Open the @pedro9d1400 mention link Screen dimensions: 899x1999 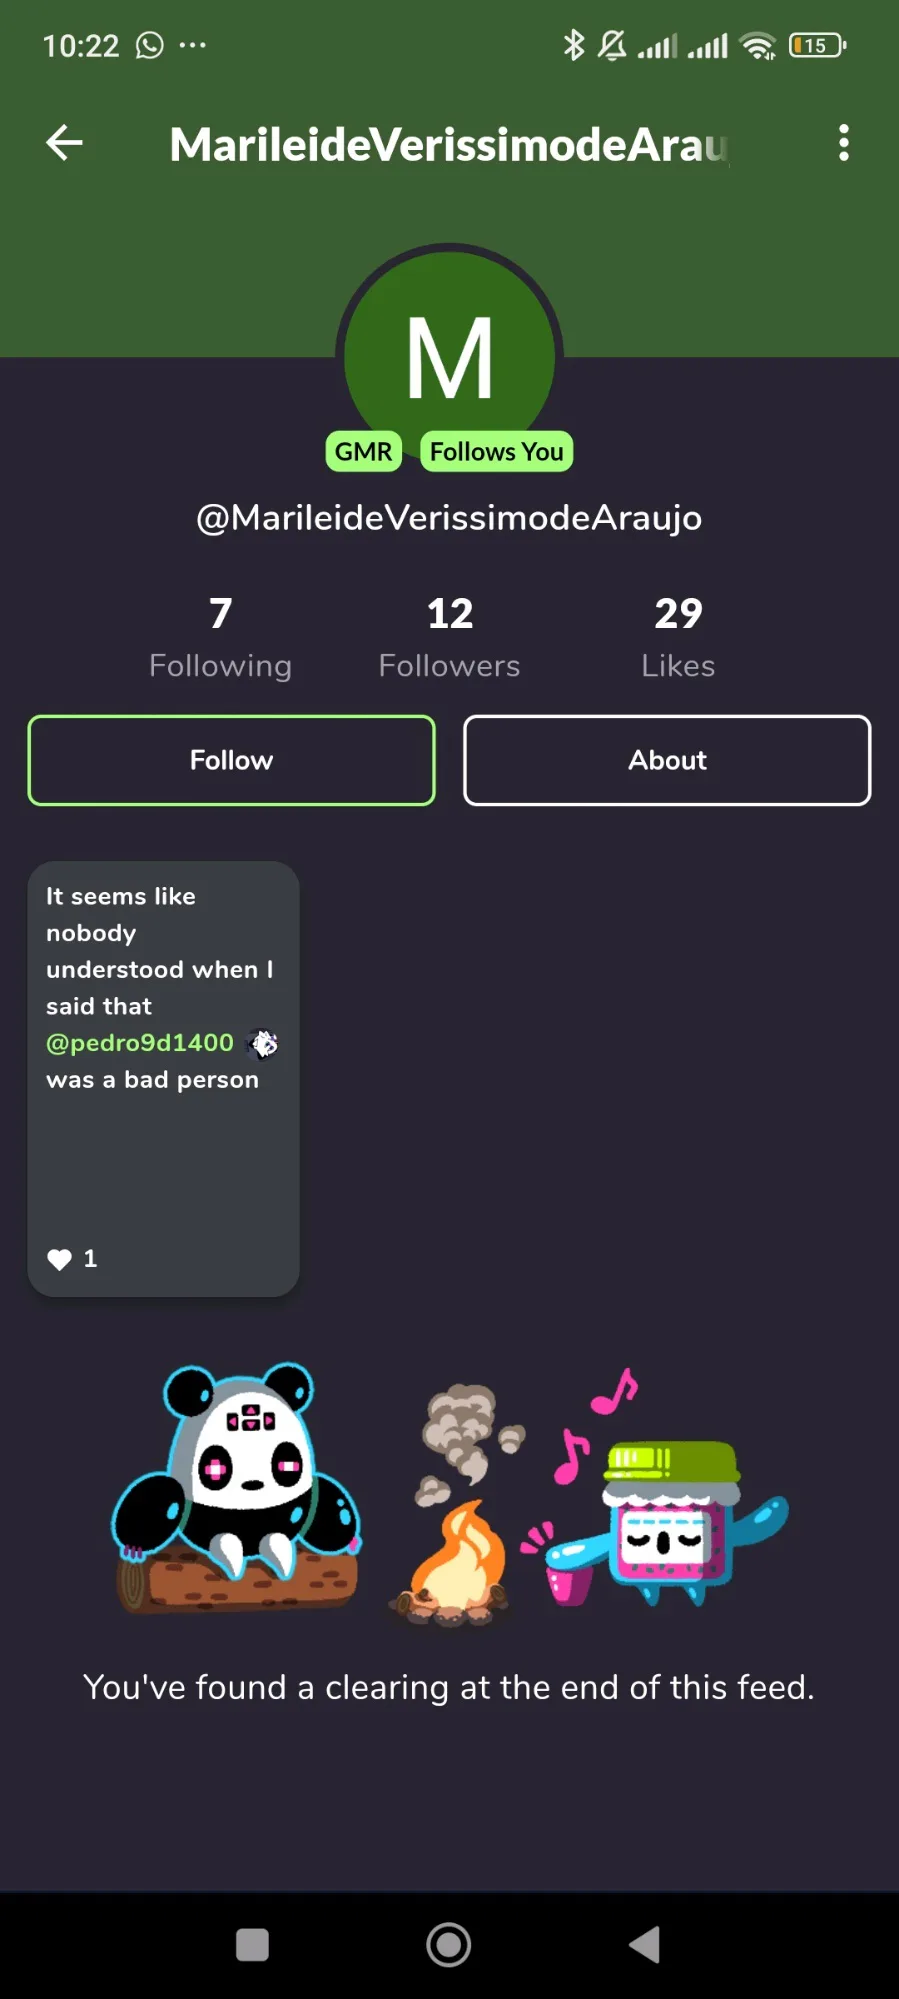coord(140,1043)
